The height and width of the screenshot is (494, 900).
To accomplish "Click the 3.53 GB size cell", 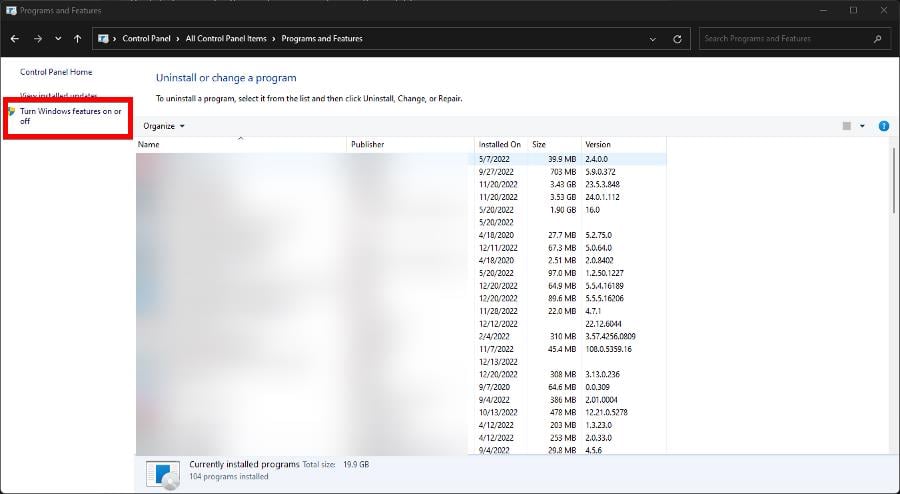I will (x=562, y=197).
